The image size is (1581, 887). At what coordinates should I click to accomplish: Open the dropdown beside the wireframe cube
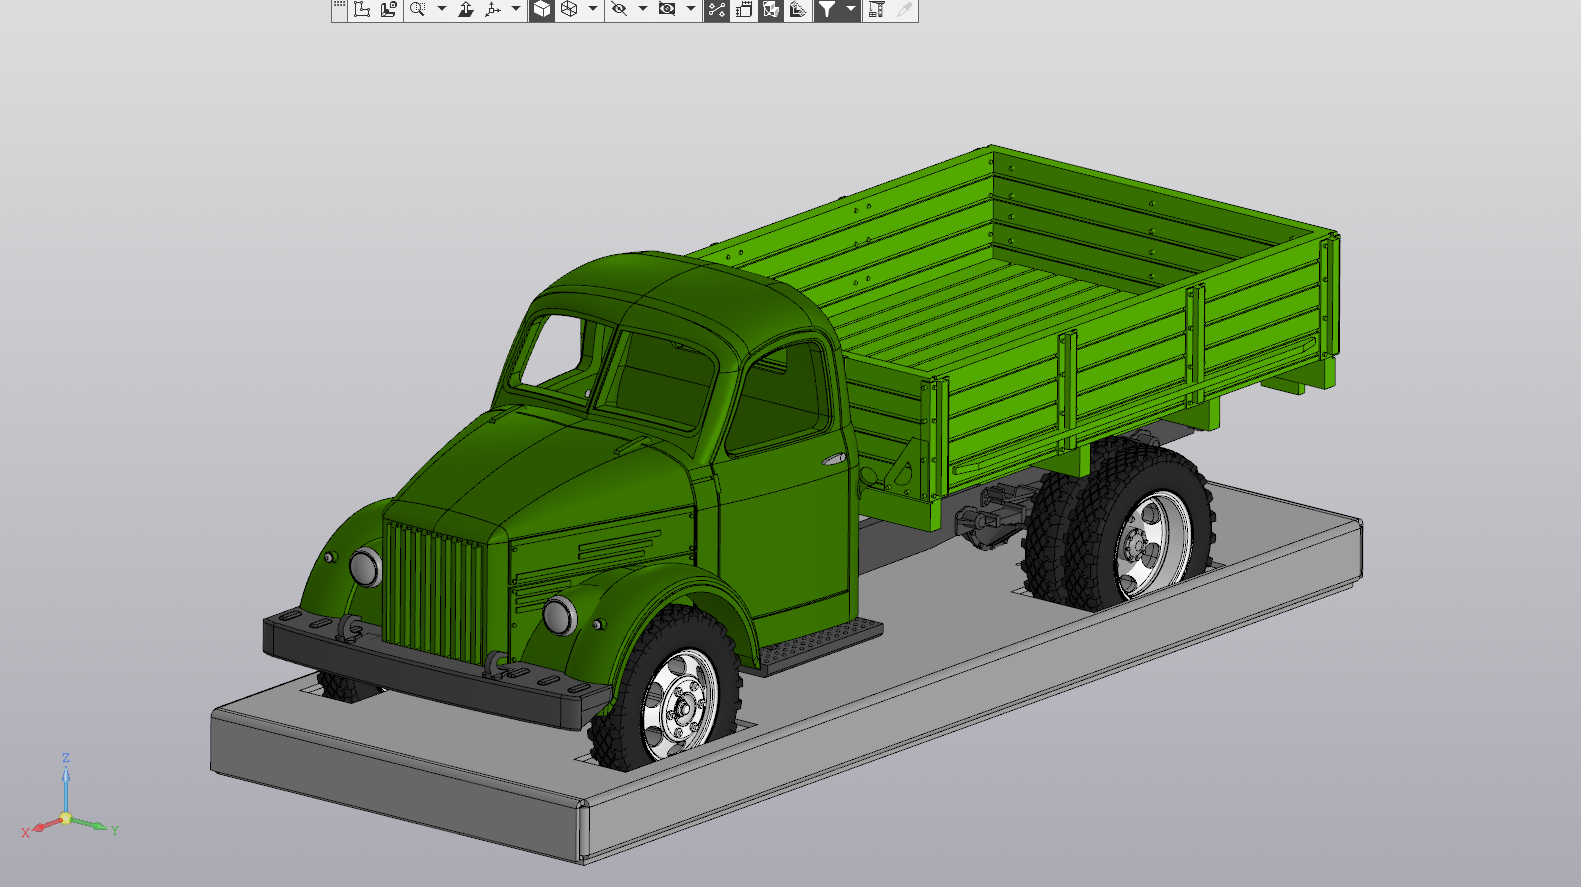tap(593, 10)
